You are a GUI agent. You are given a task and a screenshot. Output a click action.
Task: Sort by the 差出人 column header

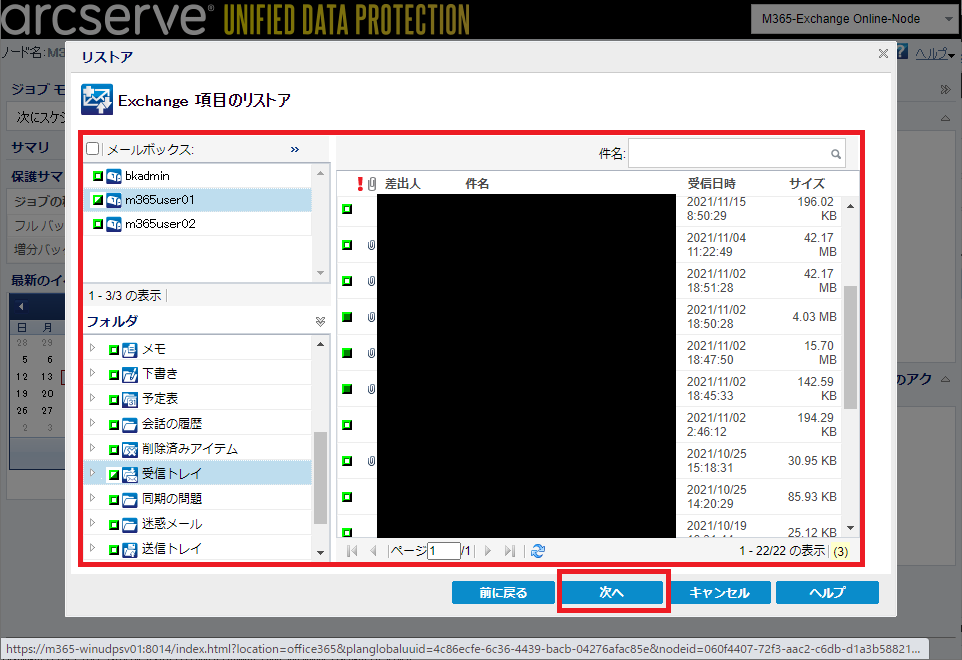point(402,183)
